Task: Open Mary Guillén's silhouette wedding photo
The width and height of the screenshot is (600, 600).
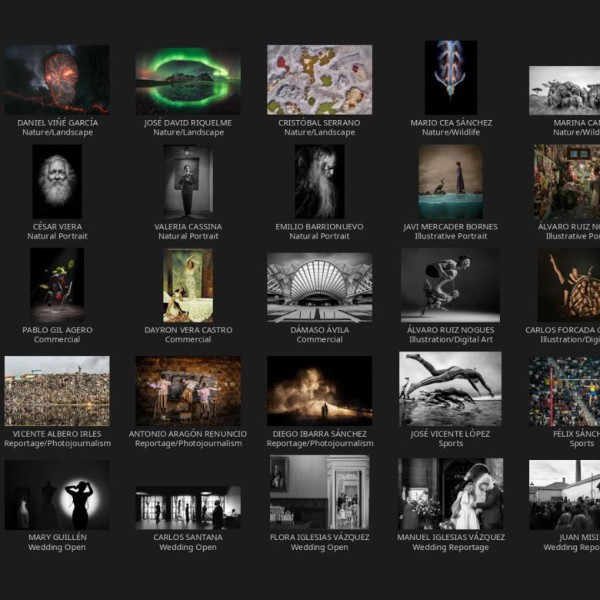Action: 57,495
